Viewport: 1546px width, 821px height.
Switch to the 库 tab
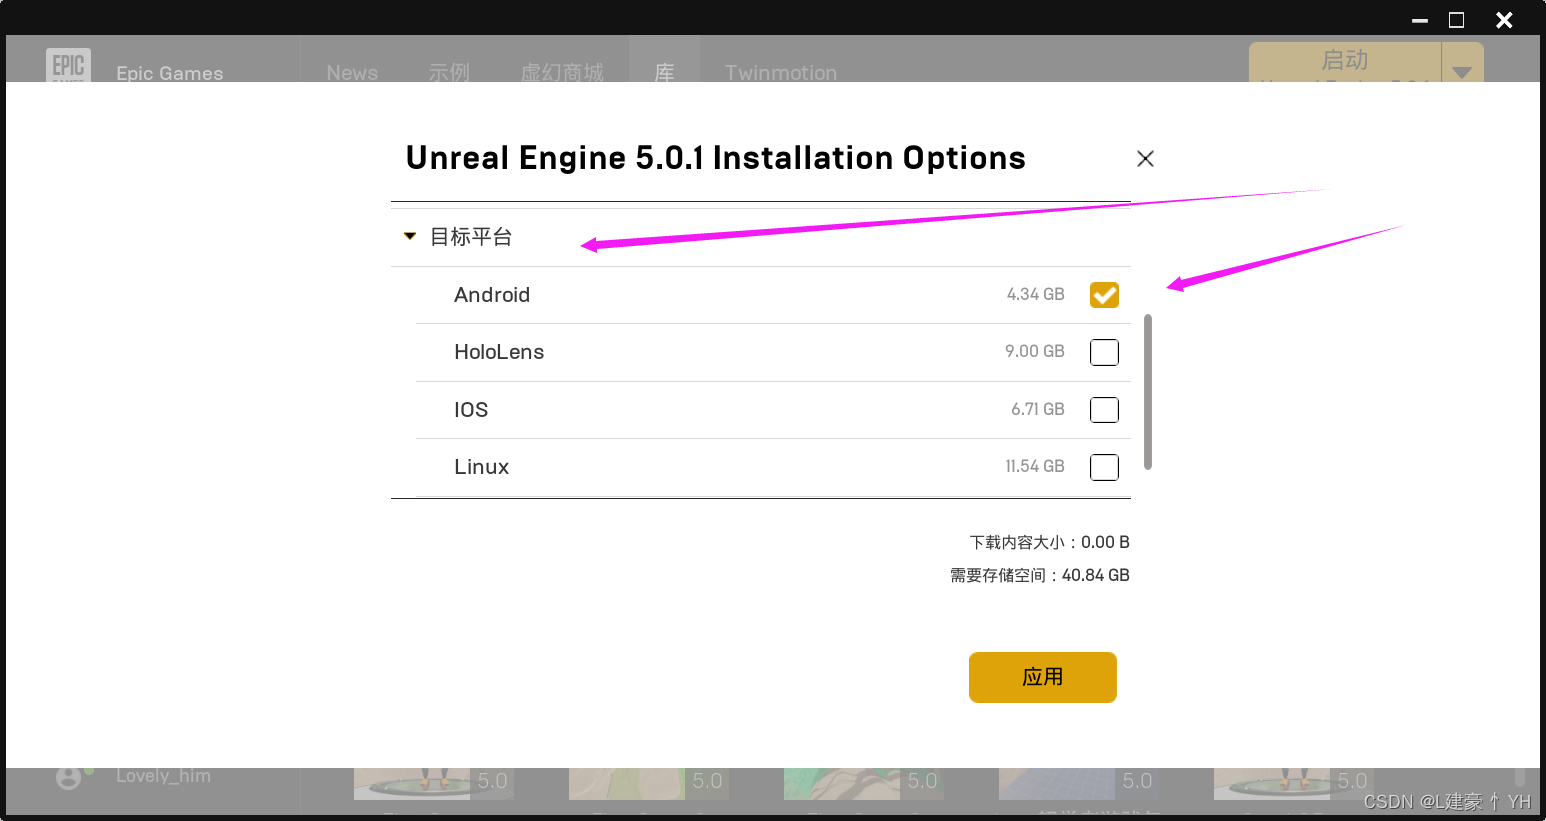point(664,72)
